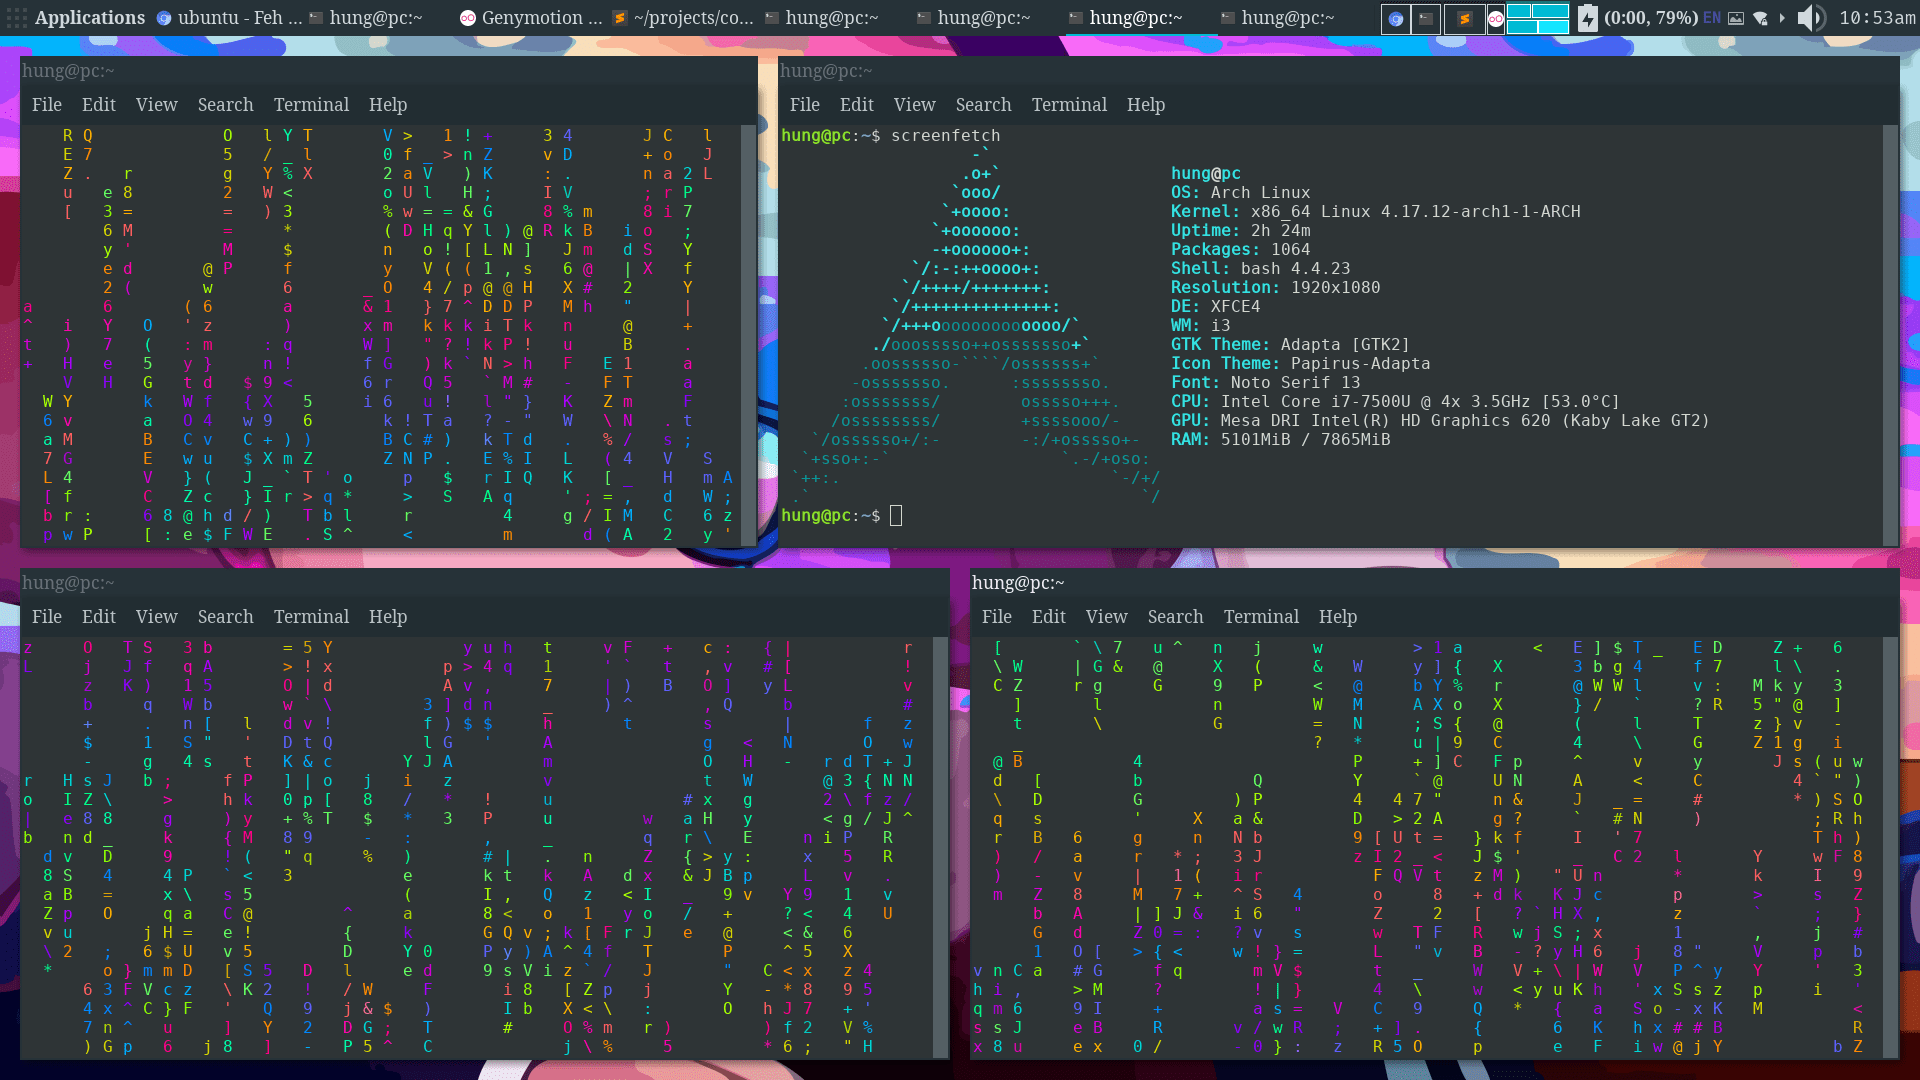This screenshot has width=1920, height=1080.
Task: Click the battery indicator icon
Action: (1589, 18)
